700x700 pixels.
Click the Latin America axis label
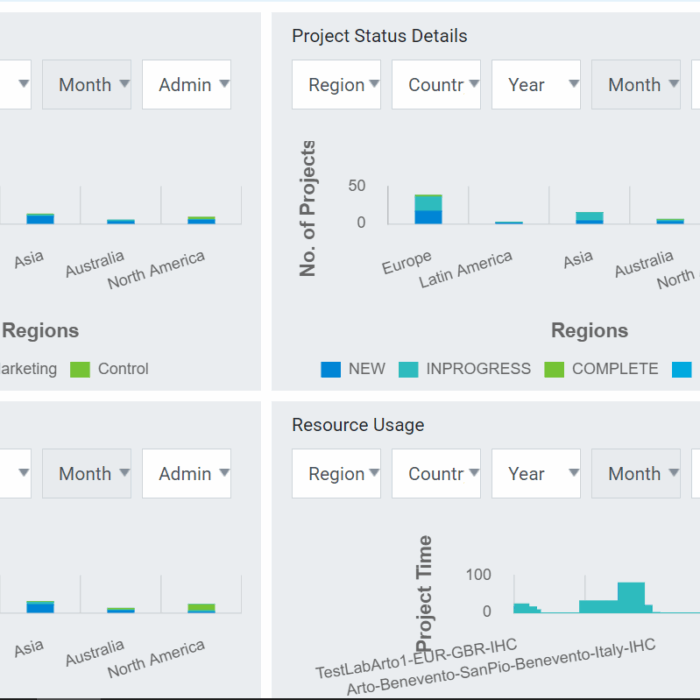[465, 269]
